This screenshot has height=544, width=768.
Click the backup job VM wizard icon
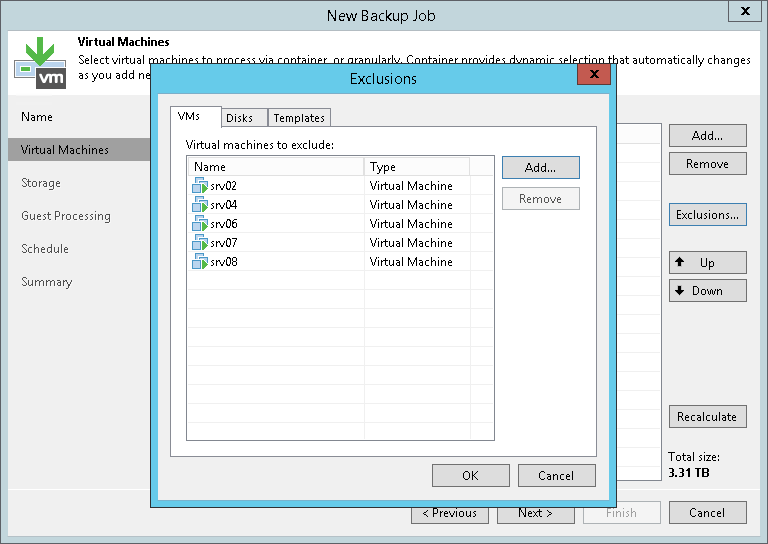(x=40, y=63)
